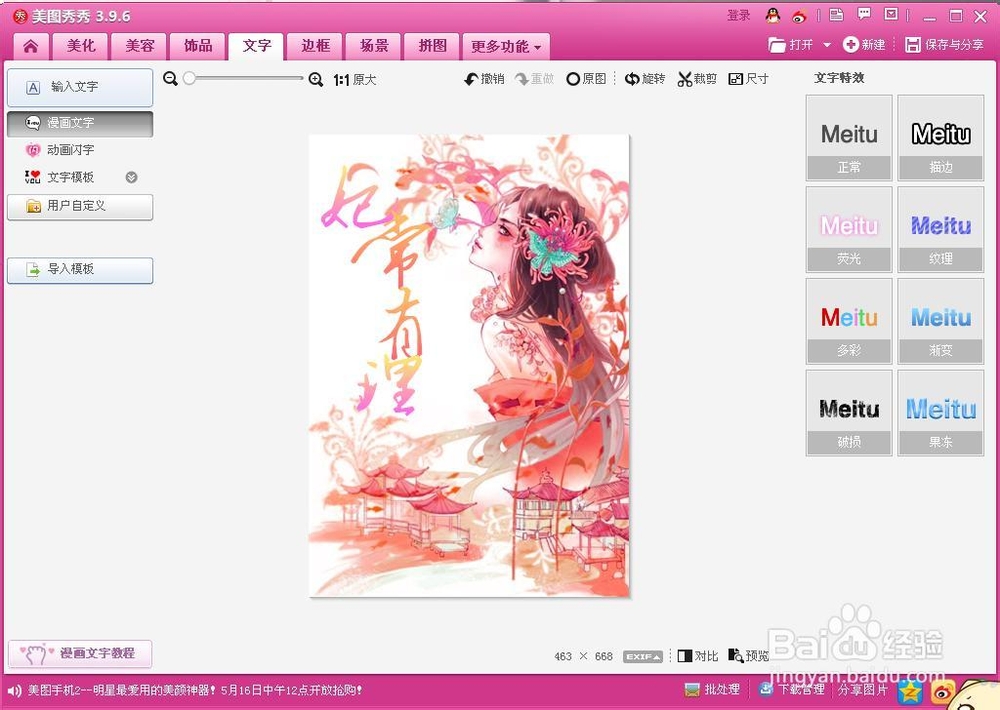The height and width of the screenshot is (710, 1000).
Task: Open the home tab icon
Action: (31, 47)
